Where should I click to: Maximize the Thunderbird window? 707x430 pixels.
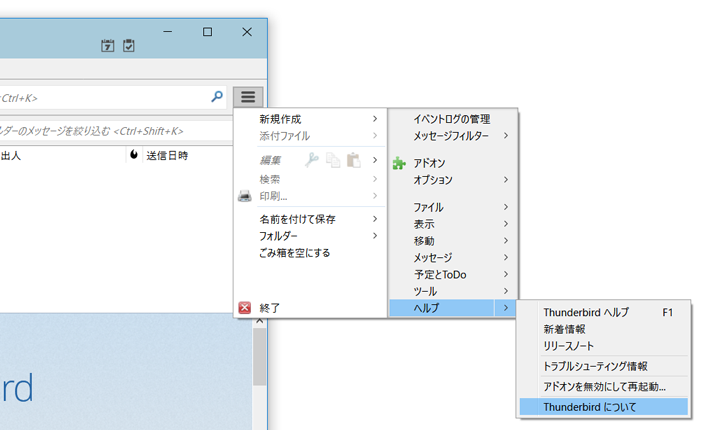207,32
